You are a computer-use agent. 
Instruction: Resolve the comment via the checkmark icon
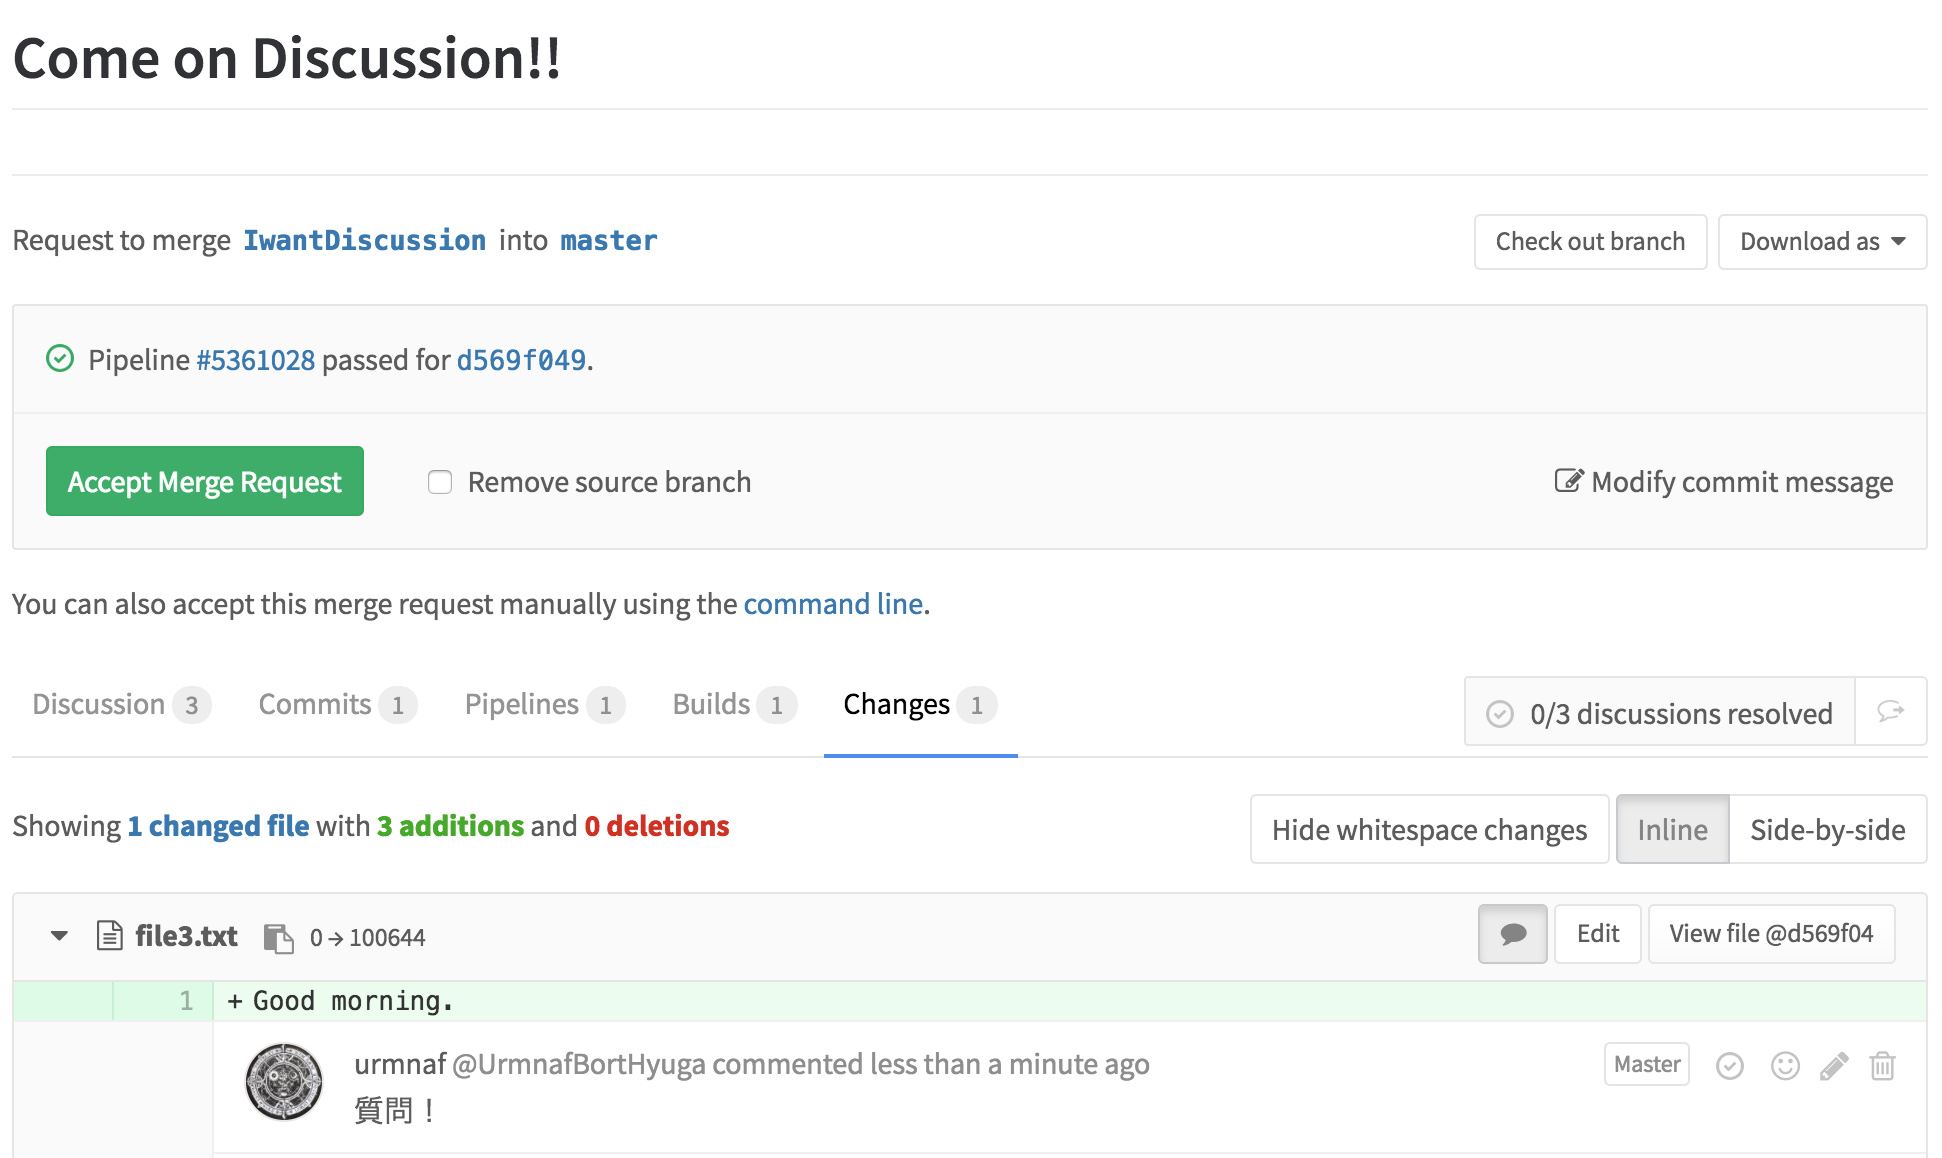1730,1065
